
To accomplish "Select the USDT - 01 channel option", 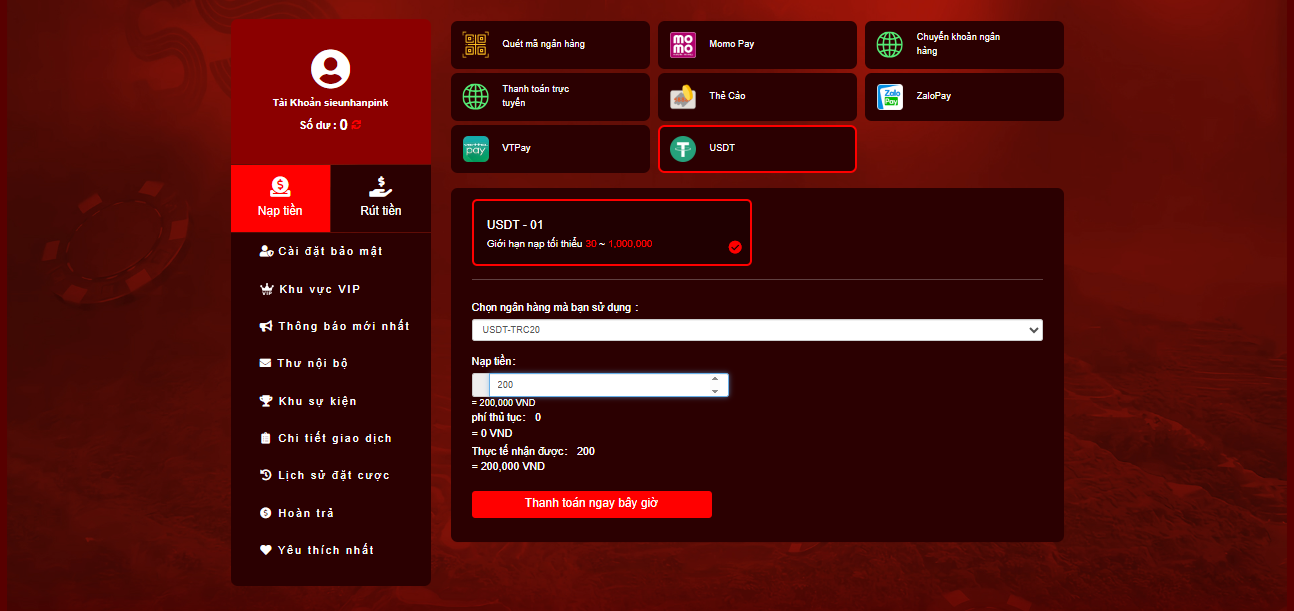I will click(x=611, y=232).
